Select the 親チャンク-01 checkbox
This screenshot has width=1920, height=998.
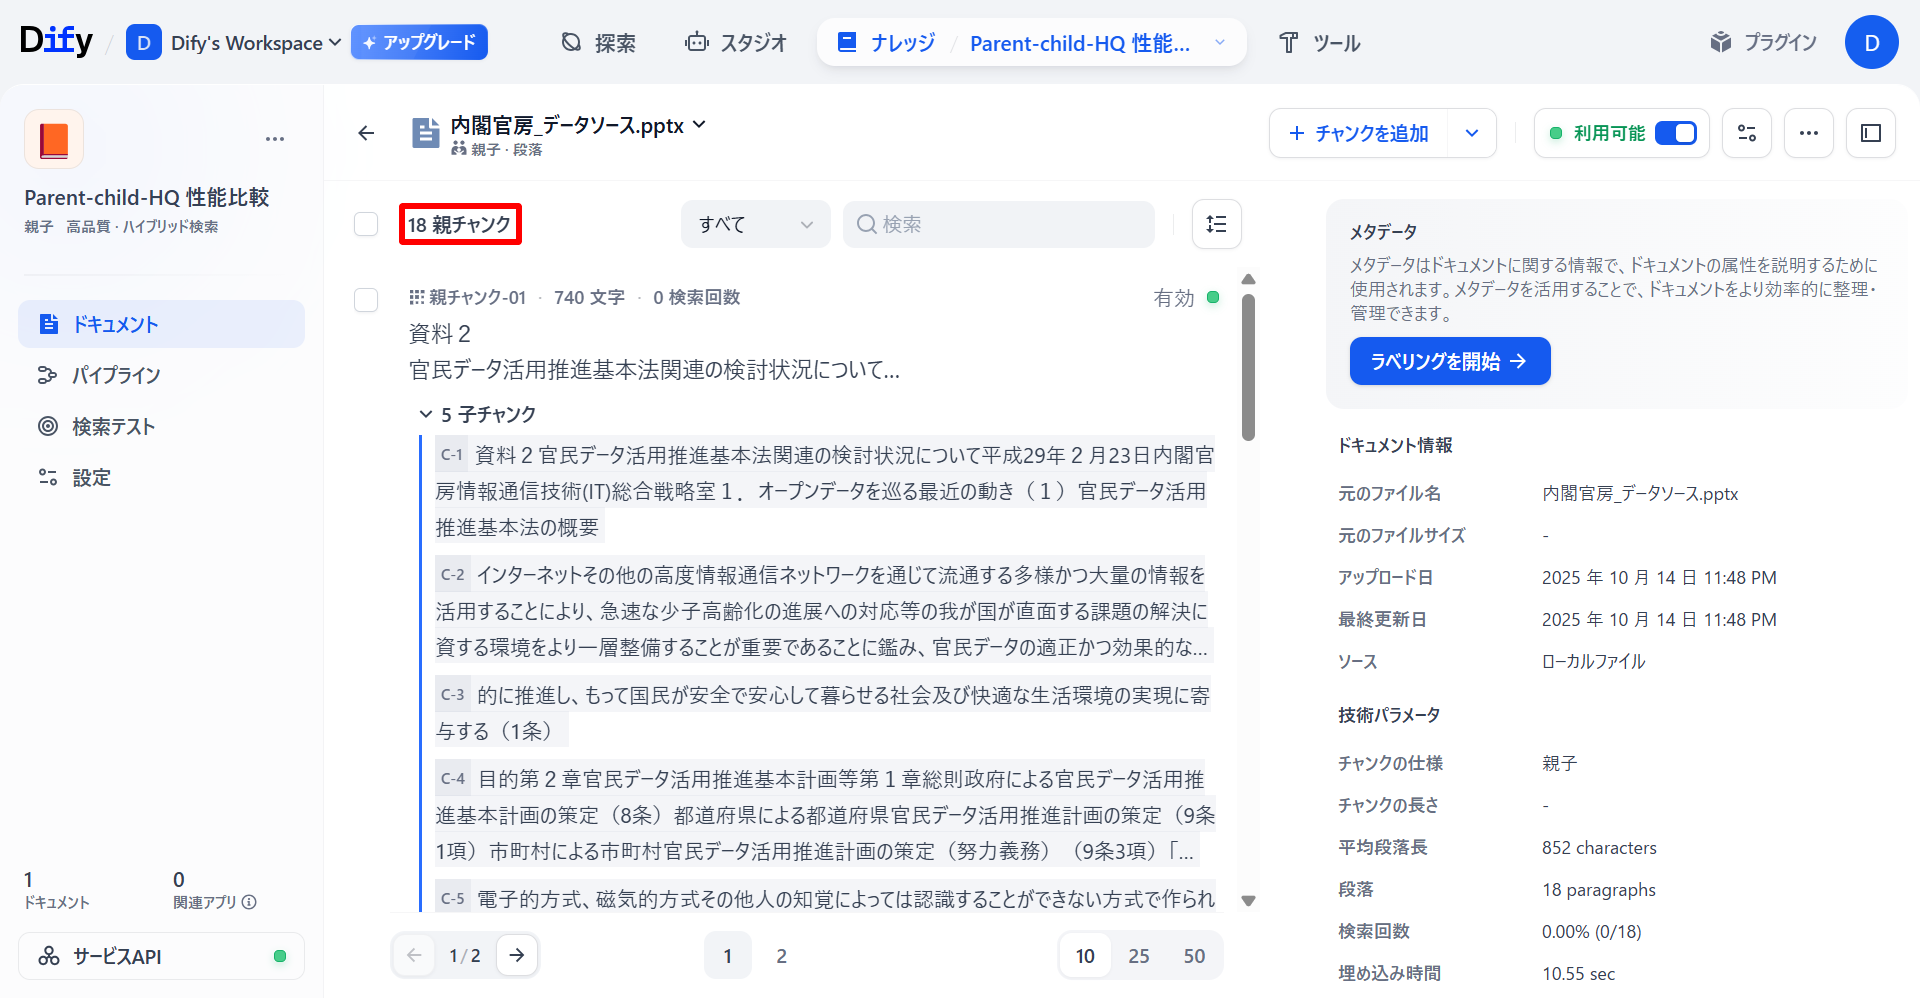(365, 300)
